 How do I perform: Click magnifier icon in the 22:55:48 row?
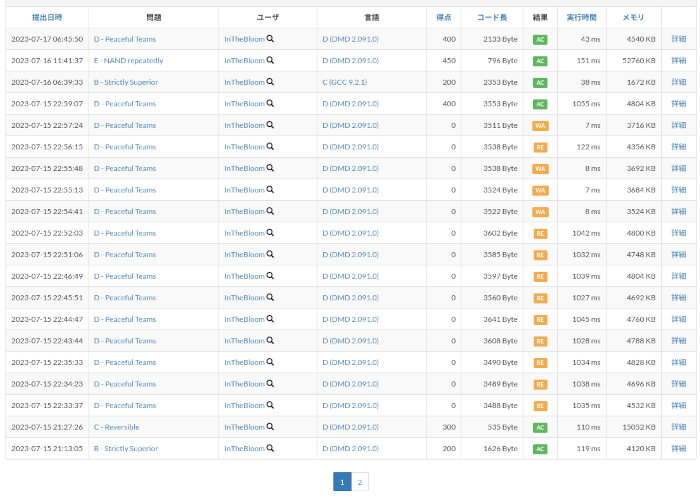tap(270, 168)
